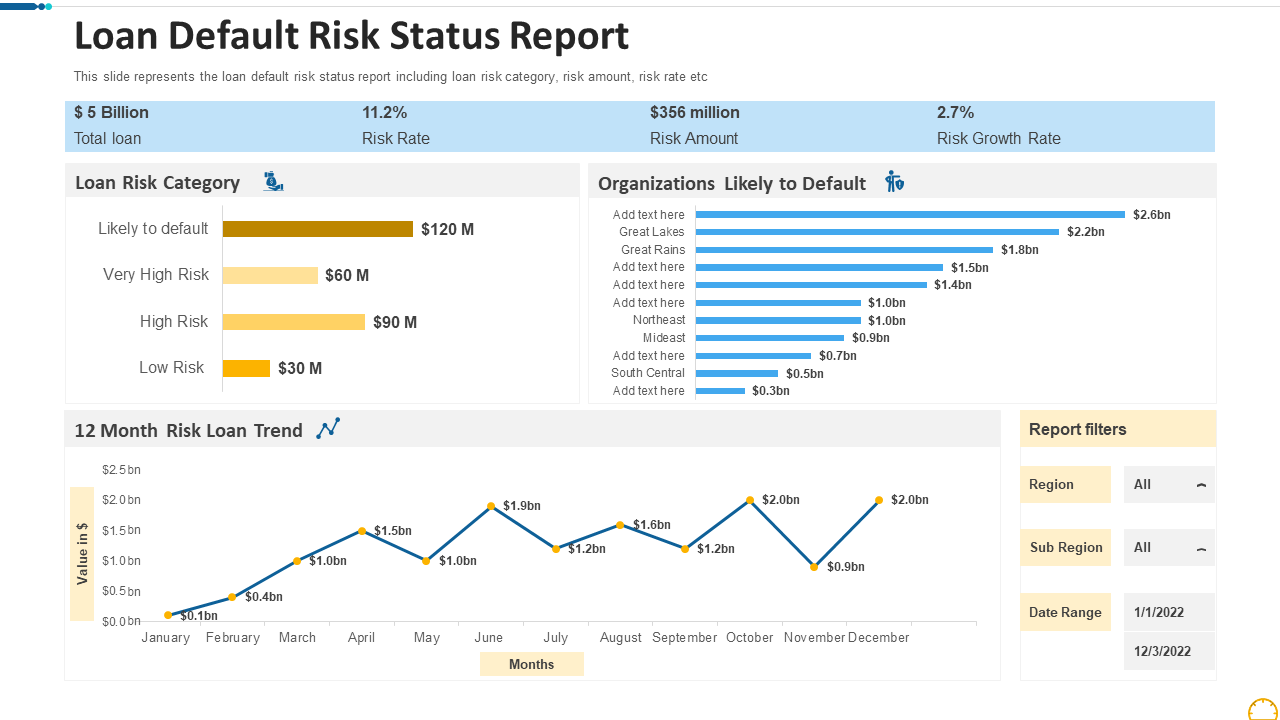Click the Loan Risk Category hand-money icon
Screen dimensions: 1280x720
pos(273,182)
